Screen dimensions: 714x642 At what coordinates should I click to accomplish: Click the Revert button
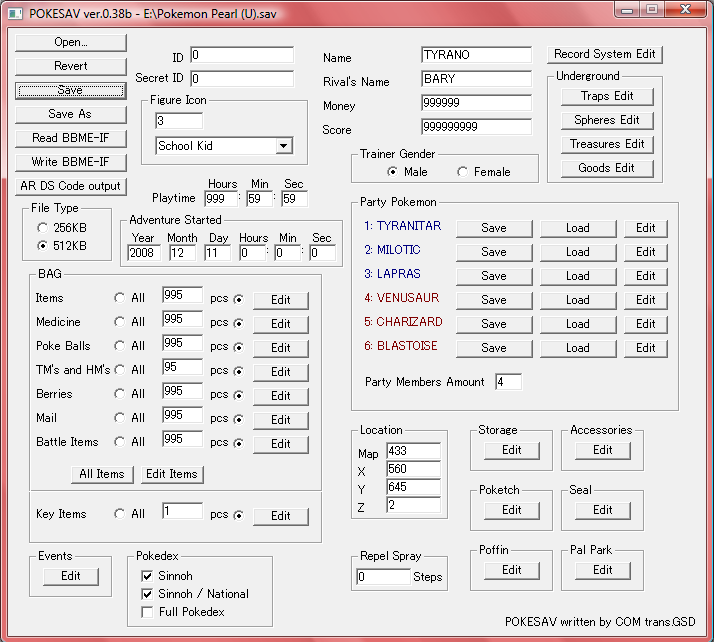pos(71,66)
